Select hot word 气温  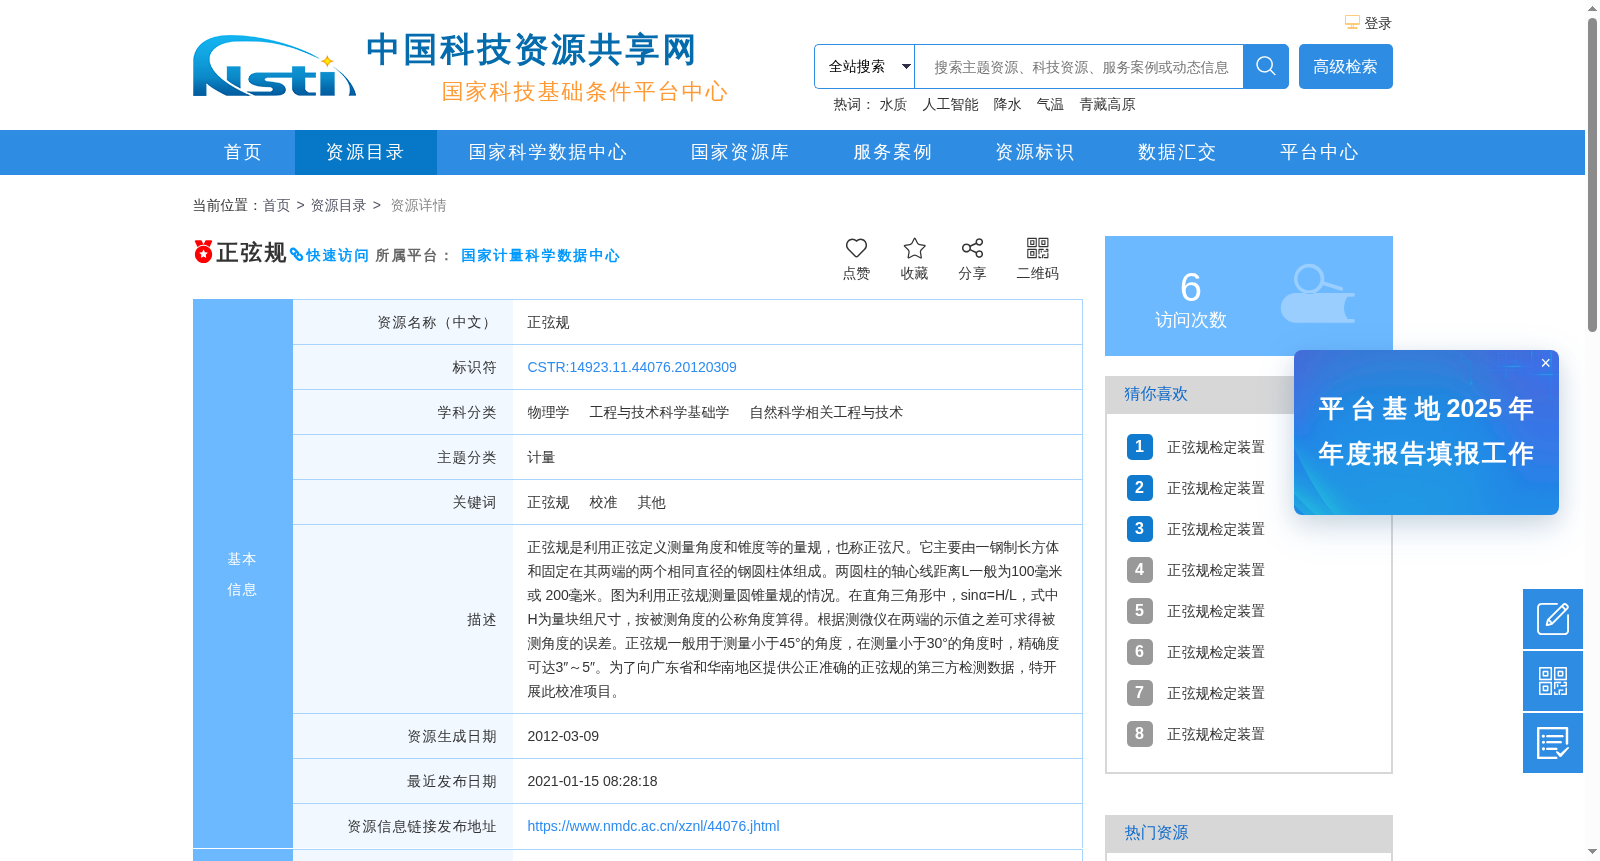click(x=1050, y=104)
